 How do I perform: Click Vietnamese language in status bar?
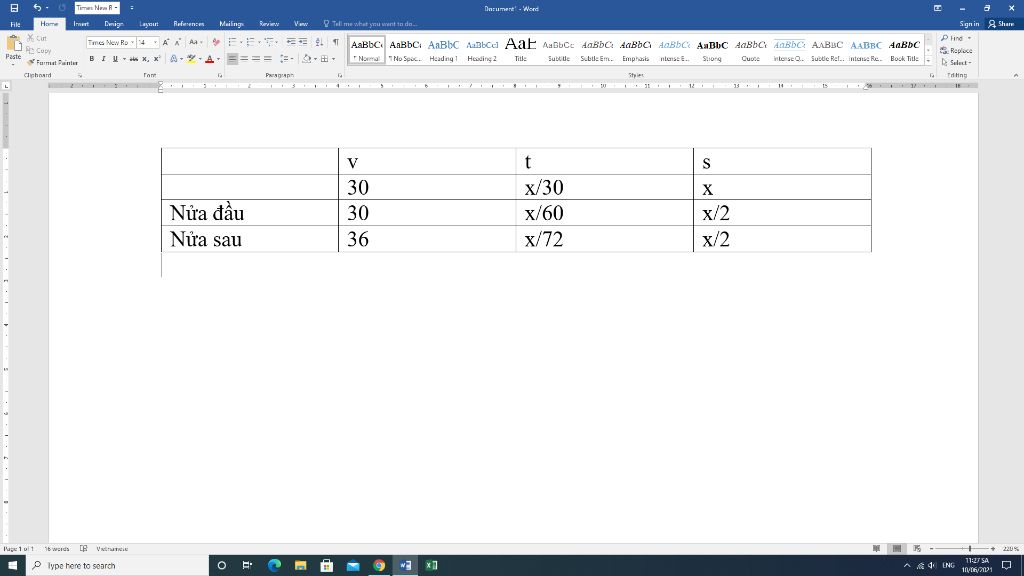coord(112,549)
